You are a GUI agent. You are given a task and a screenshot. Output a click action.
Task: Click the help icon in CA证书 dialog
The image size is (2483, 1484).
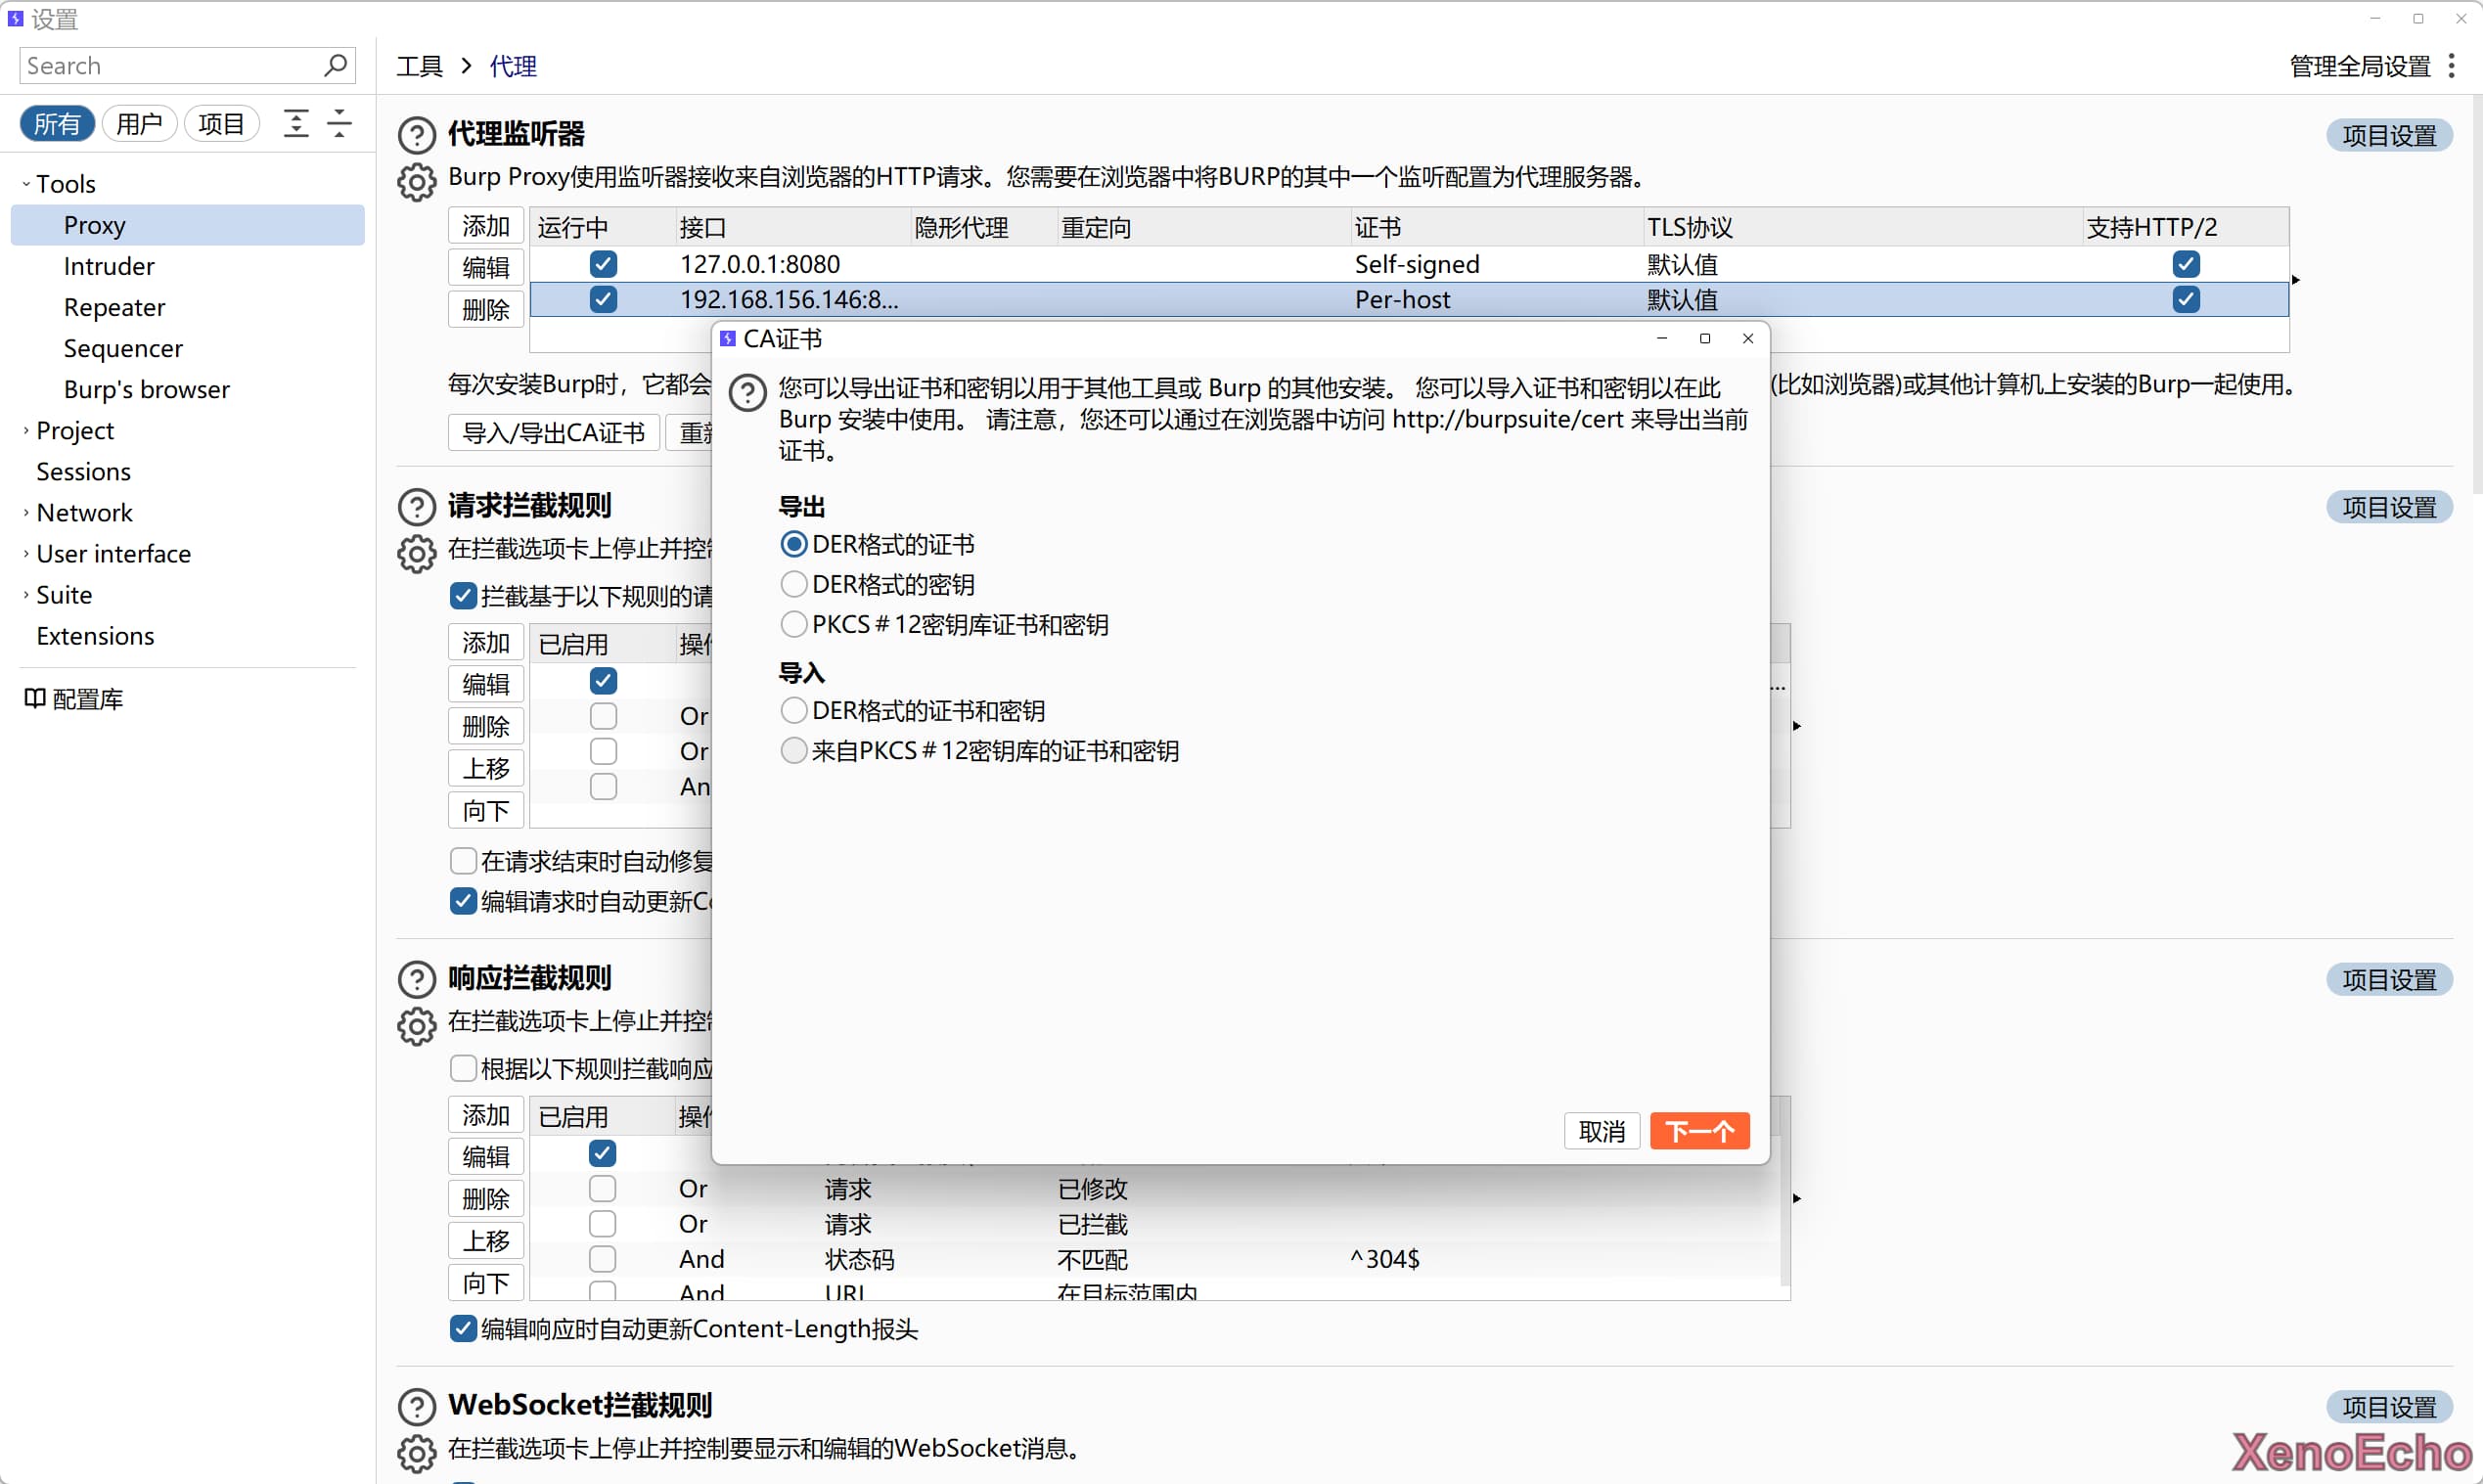coord(747,393)
